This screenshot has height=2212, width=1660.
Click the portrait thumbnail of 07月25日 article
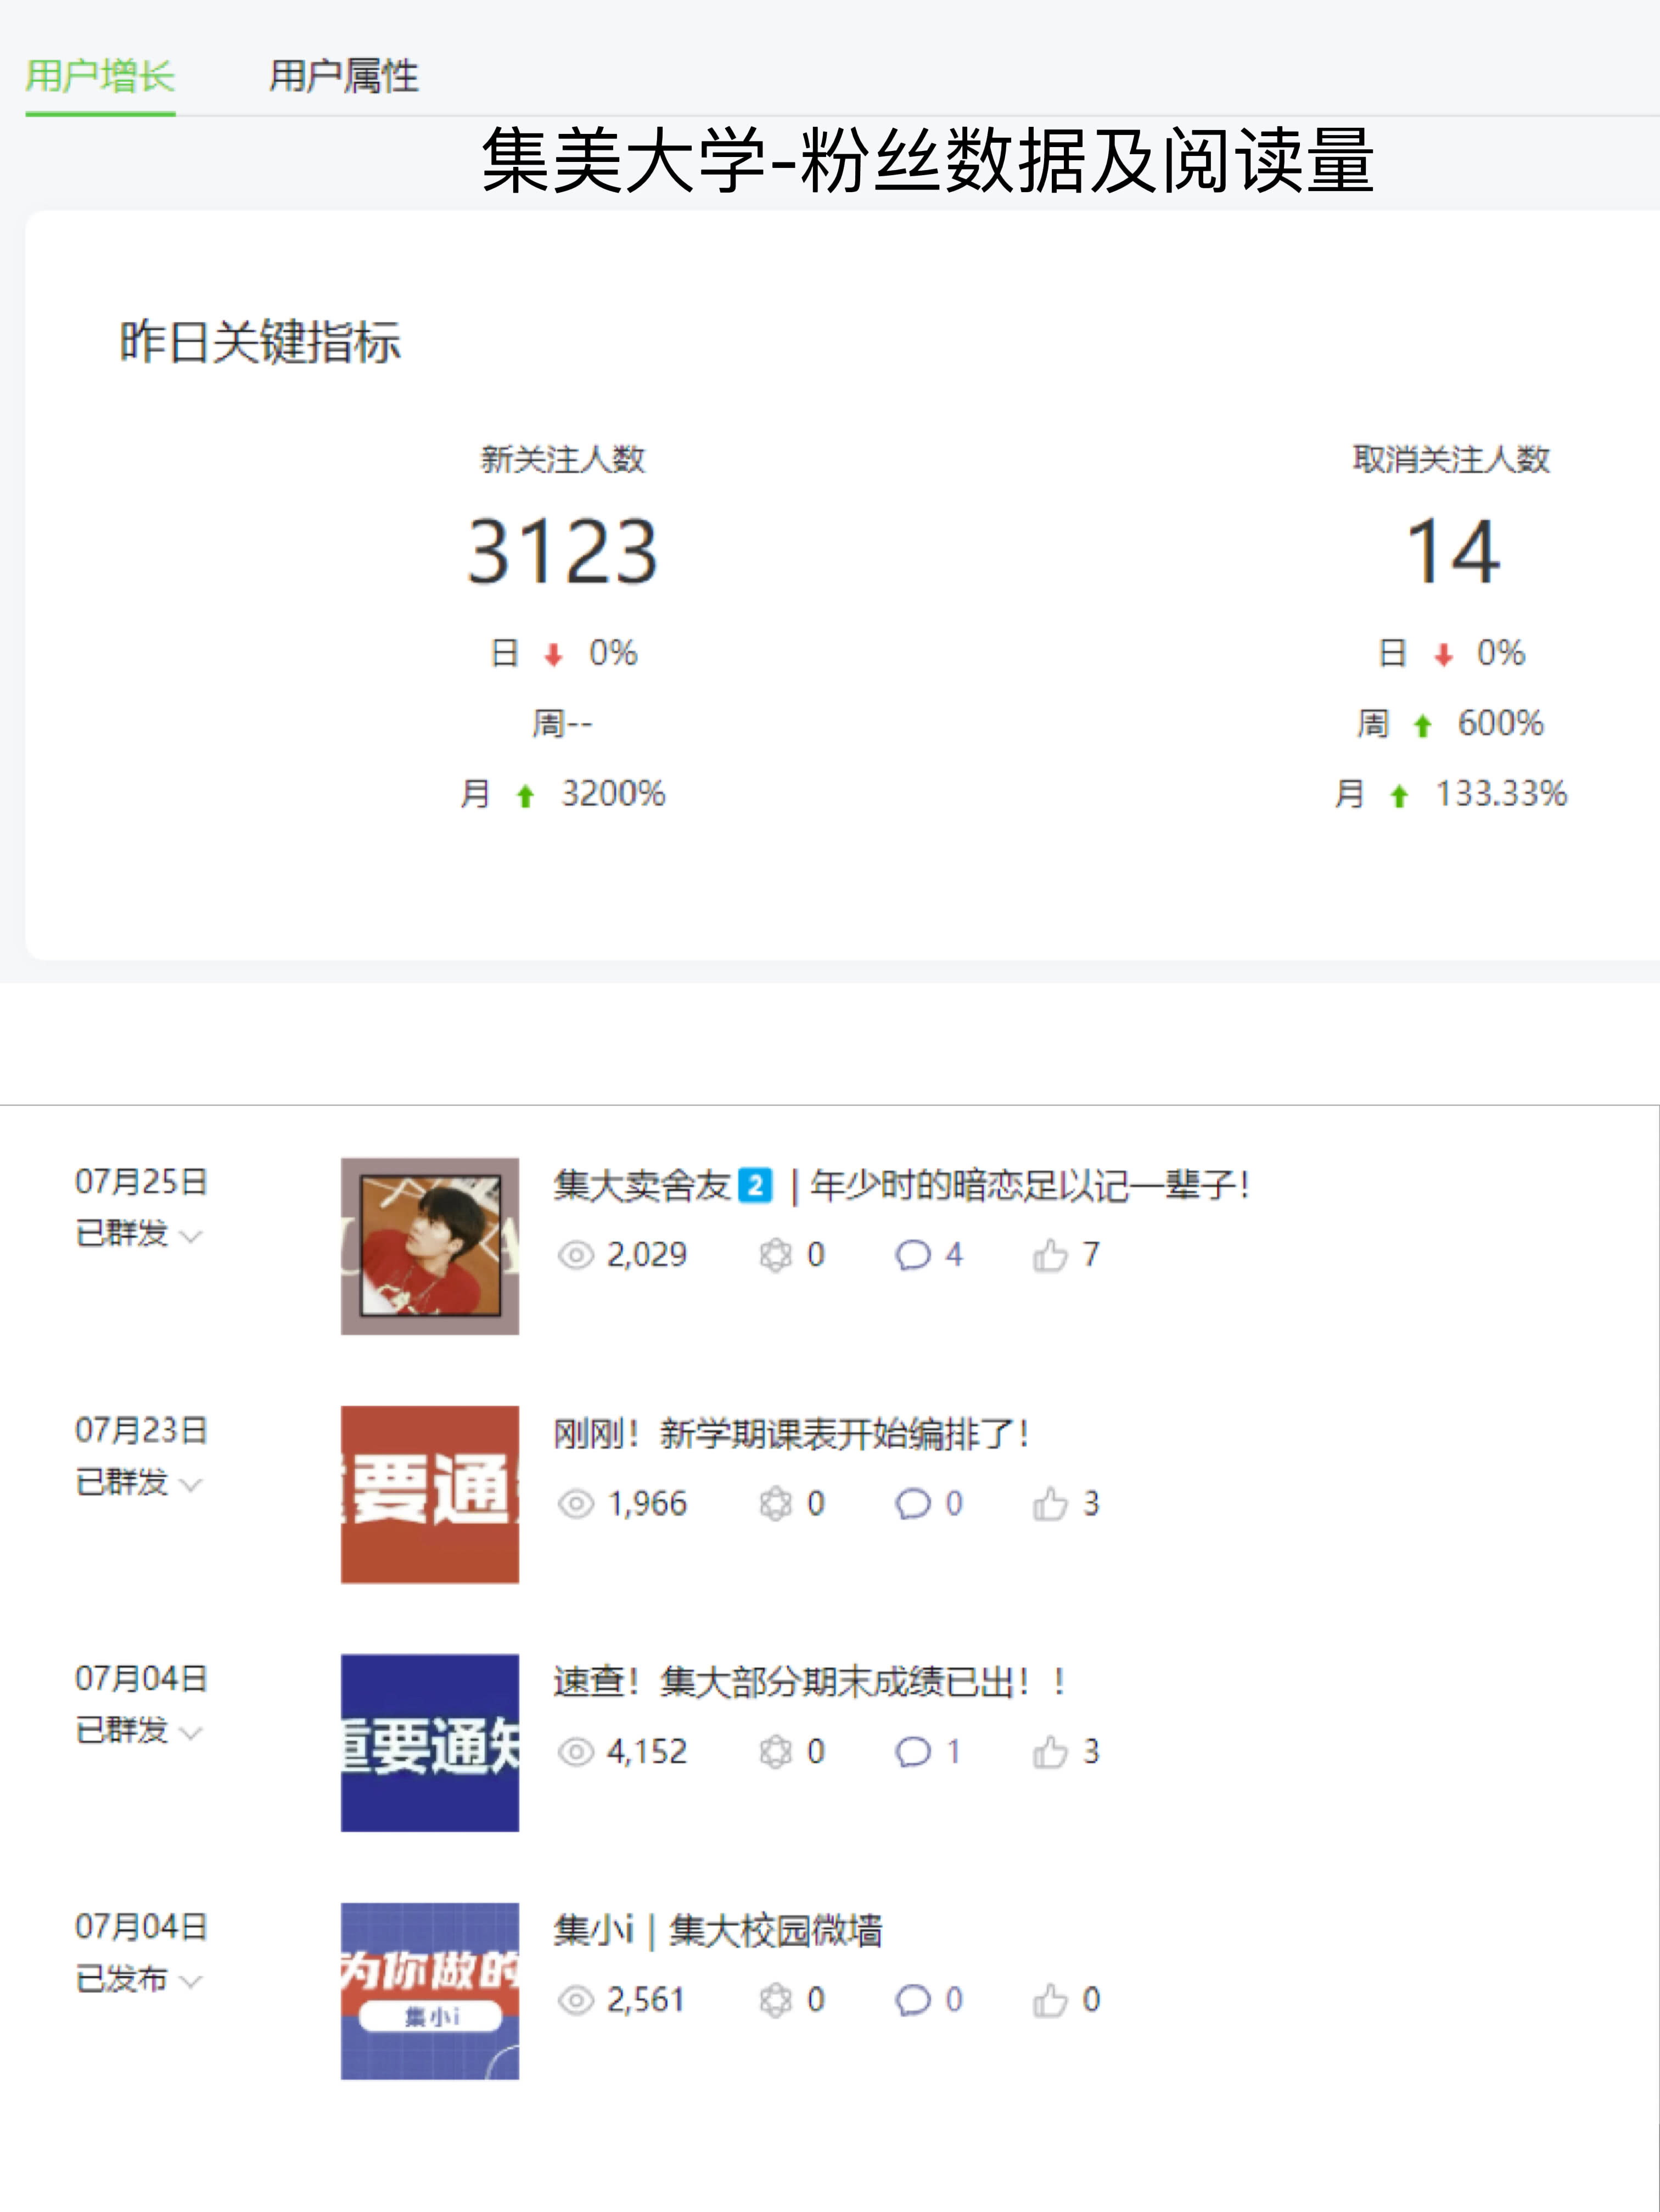coord(430,1246)
